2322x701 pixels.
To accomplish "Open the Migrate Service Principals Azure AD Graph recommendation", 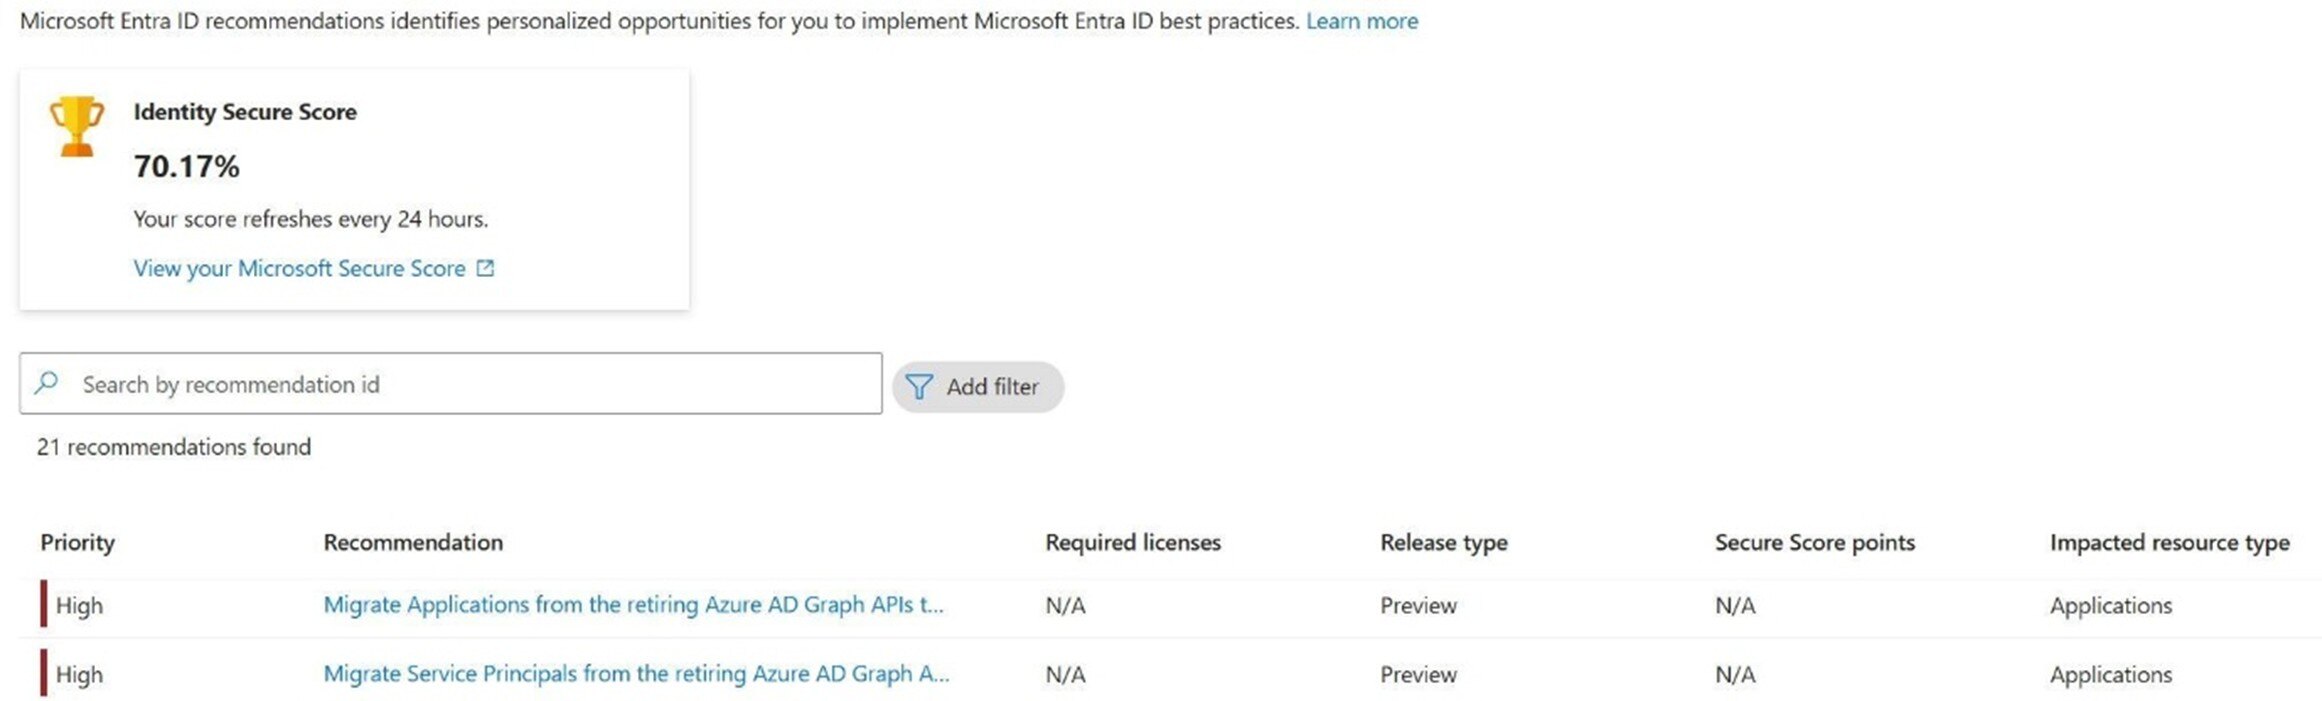I will (634, 673).
